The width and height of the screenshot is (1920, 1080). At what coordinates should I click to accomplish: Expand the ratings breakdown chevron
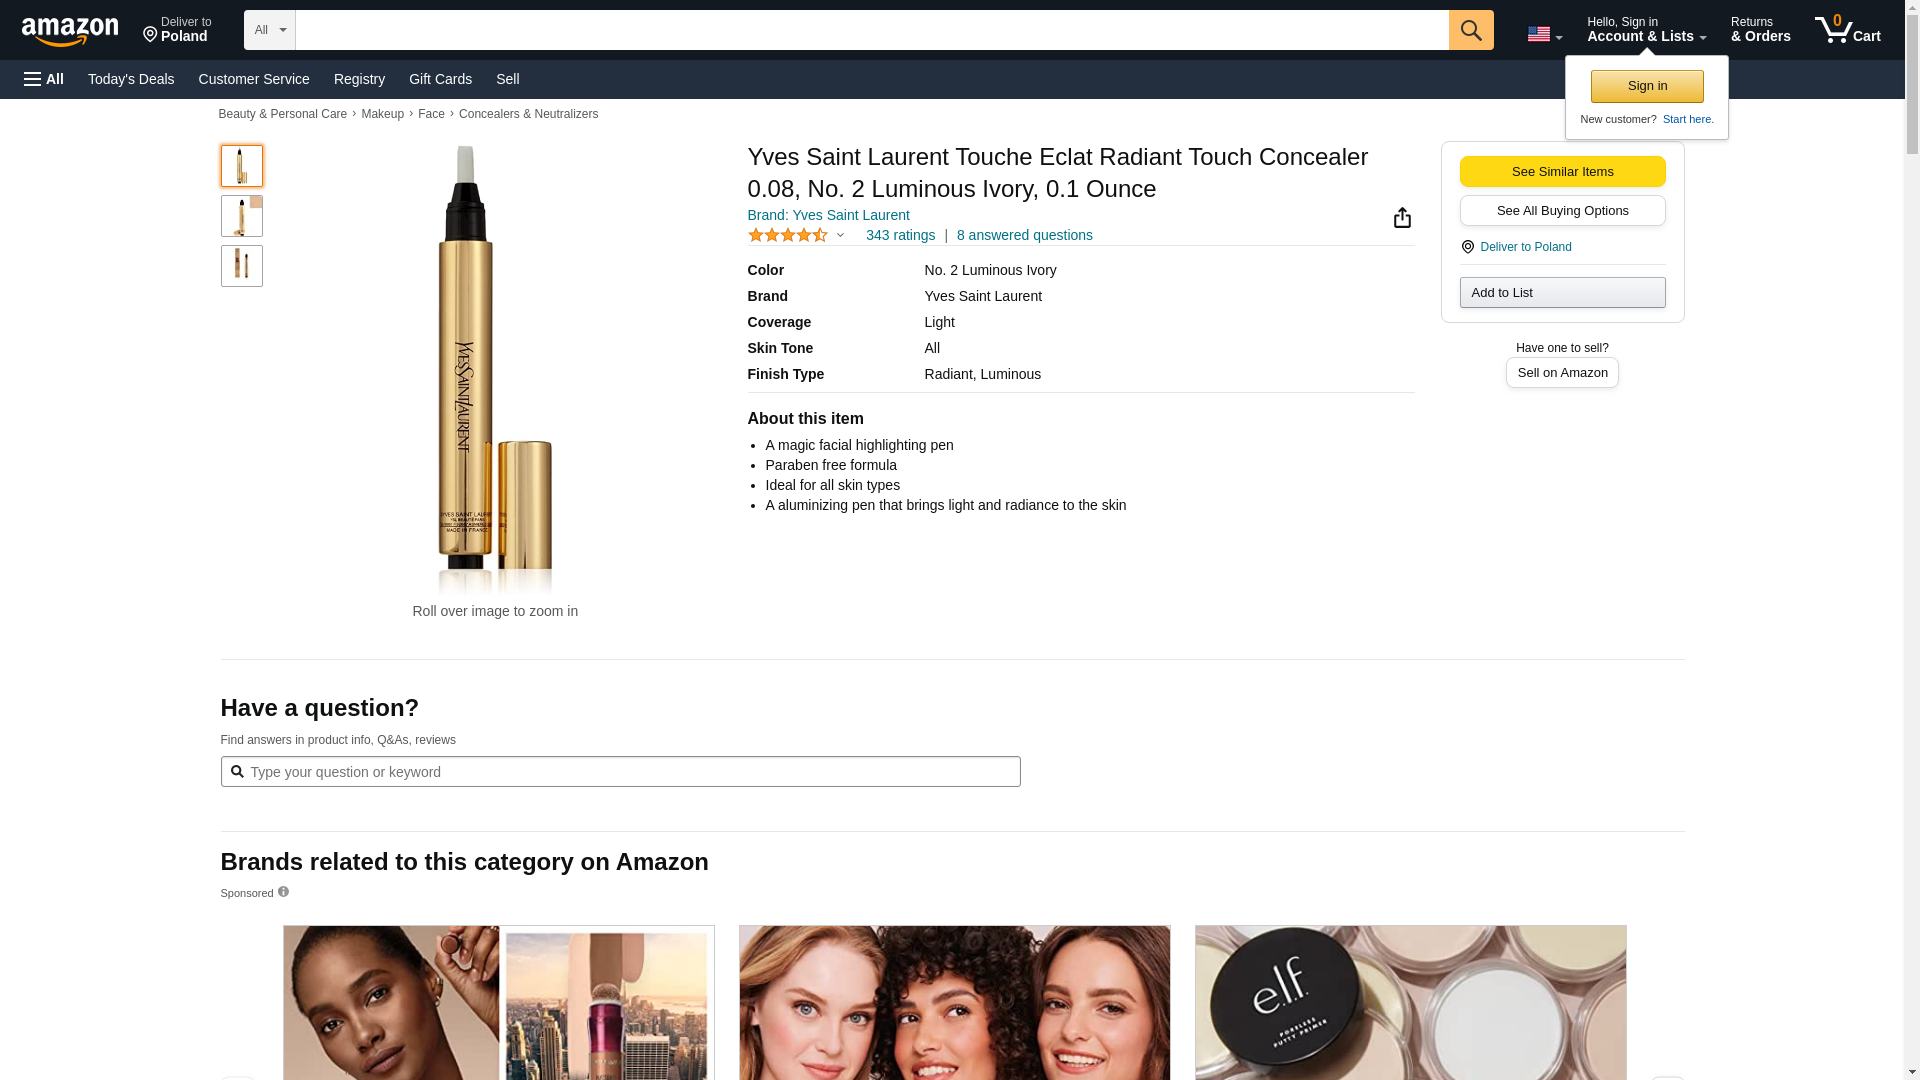840,236
